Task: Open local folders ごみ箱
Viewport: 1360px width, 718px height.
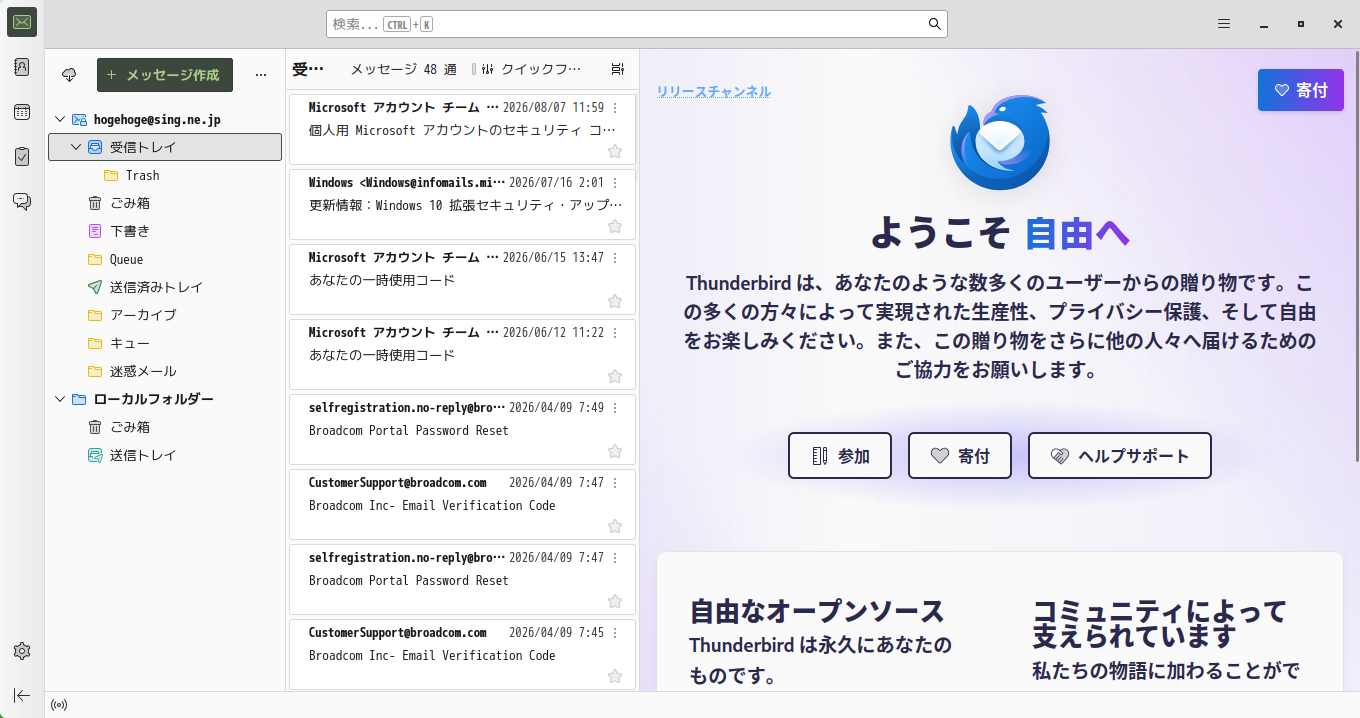Action: point(165,427)
